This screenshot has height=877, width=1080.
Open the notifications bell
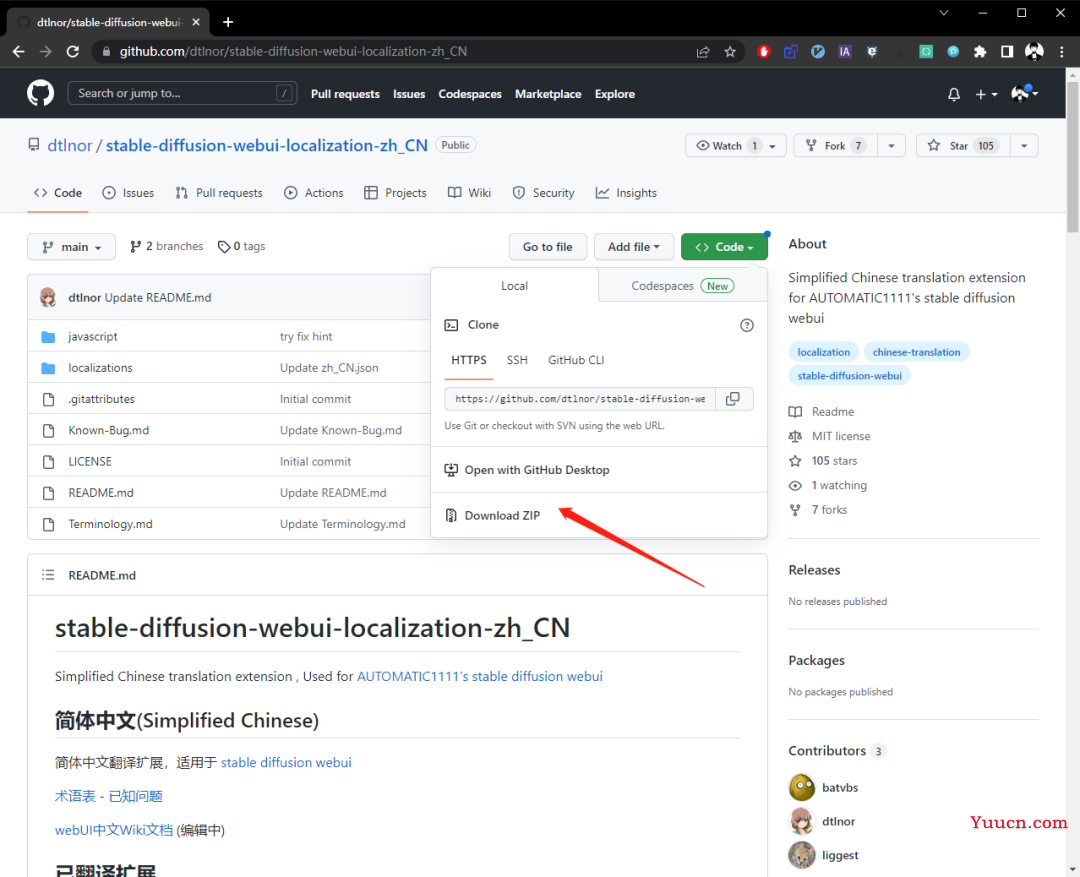pos(953,94)
